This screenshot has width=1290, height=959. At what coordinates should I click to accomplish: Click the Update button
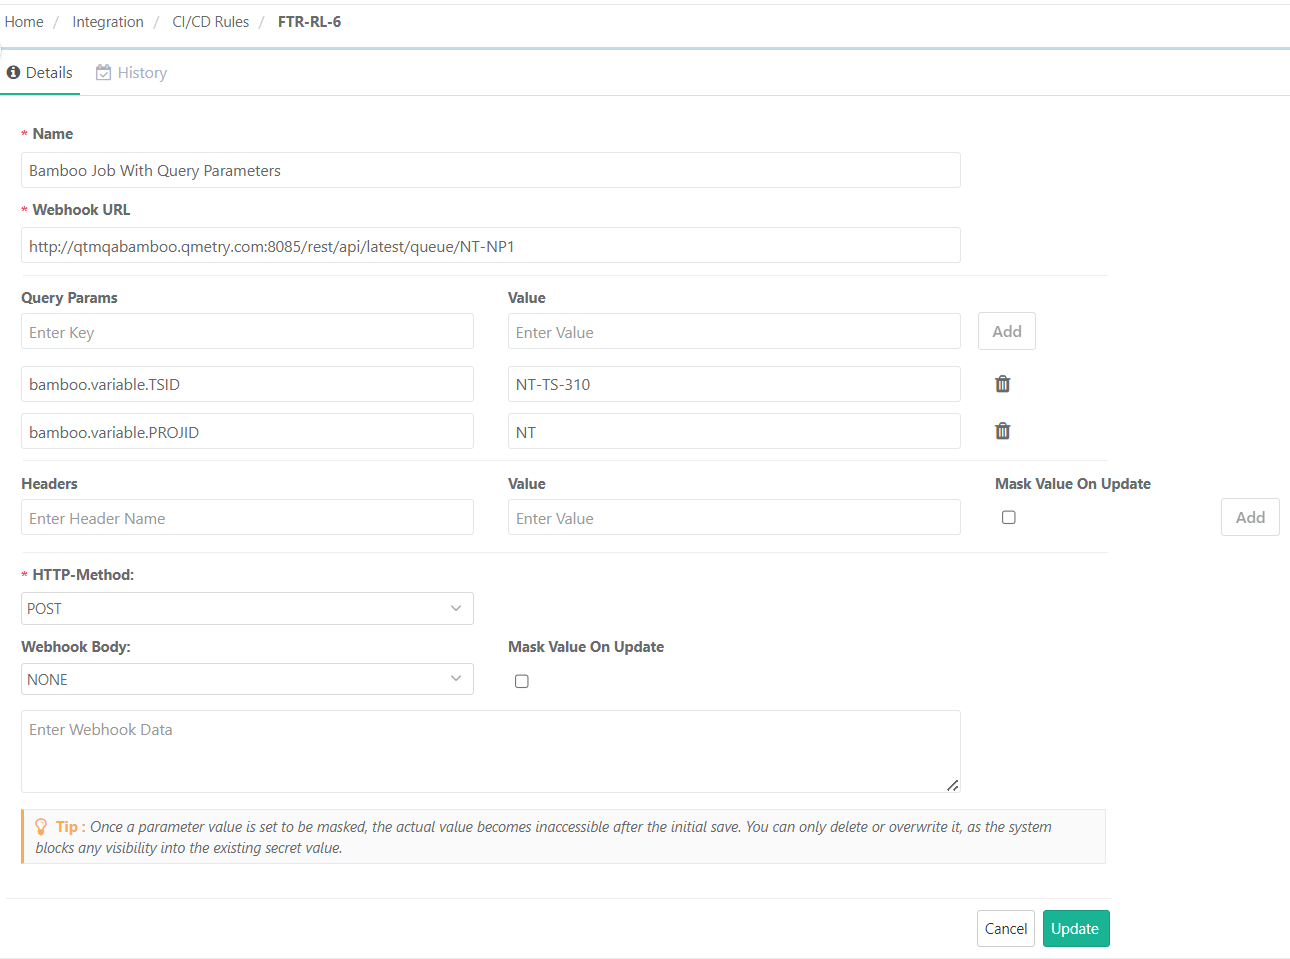1076,928
